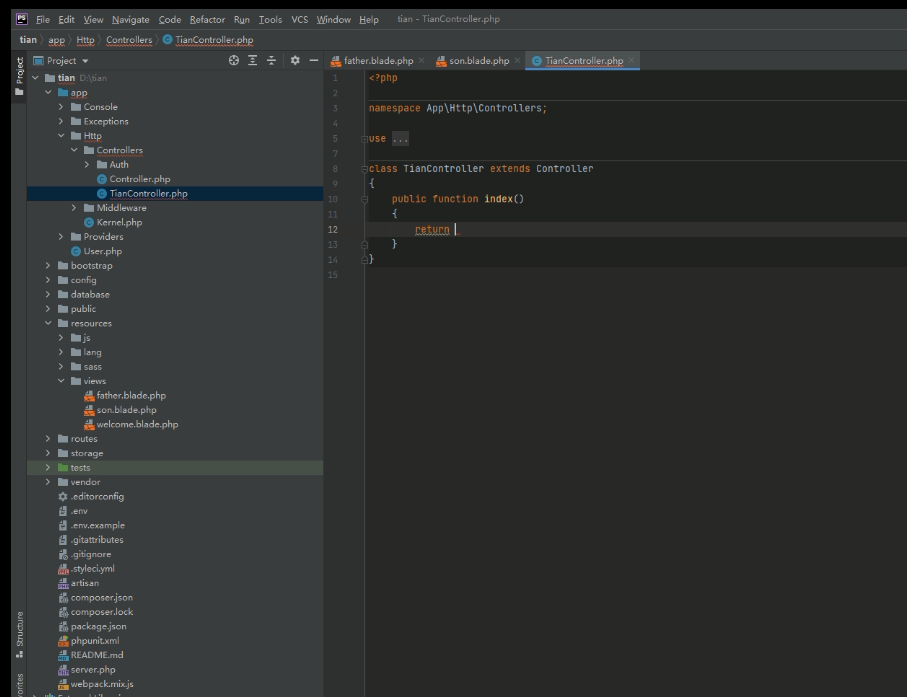Screen dimensions: 907x697
Task: Open the Refactor menu
Action: coord(207,19)
